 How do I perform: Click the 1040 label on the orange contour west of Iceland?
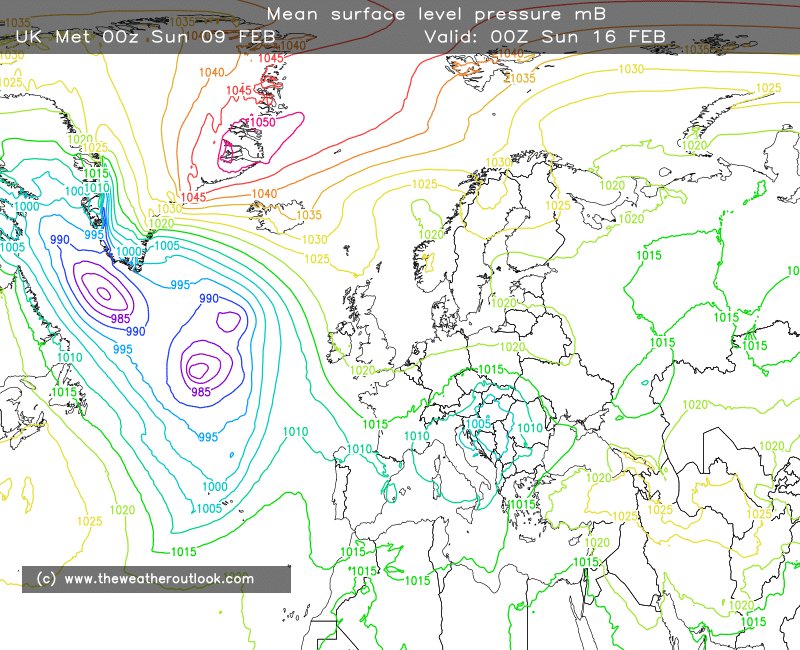coord(264,193)
